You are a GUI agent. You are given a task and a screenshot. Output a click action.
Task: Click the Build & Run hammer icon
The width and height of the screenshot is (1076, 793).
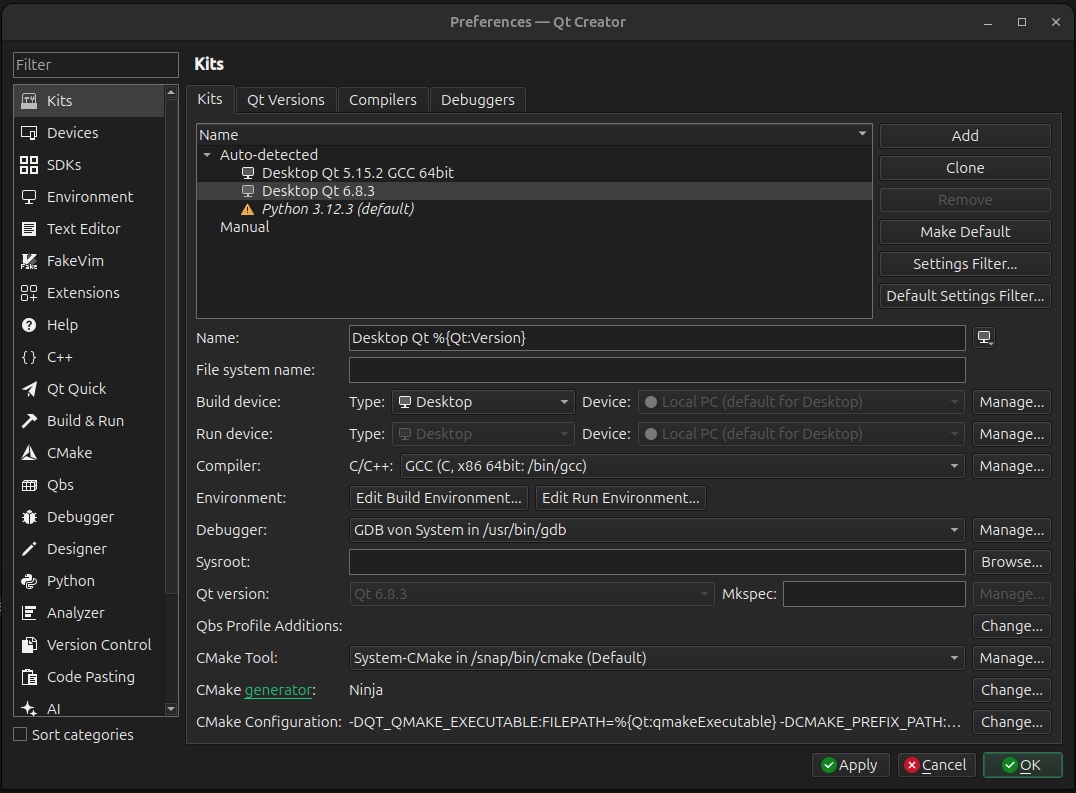(29, 421)
